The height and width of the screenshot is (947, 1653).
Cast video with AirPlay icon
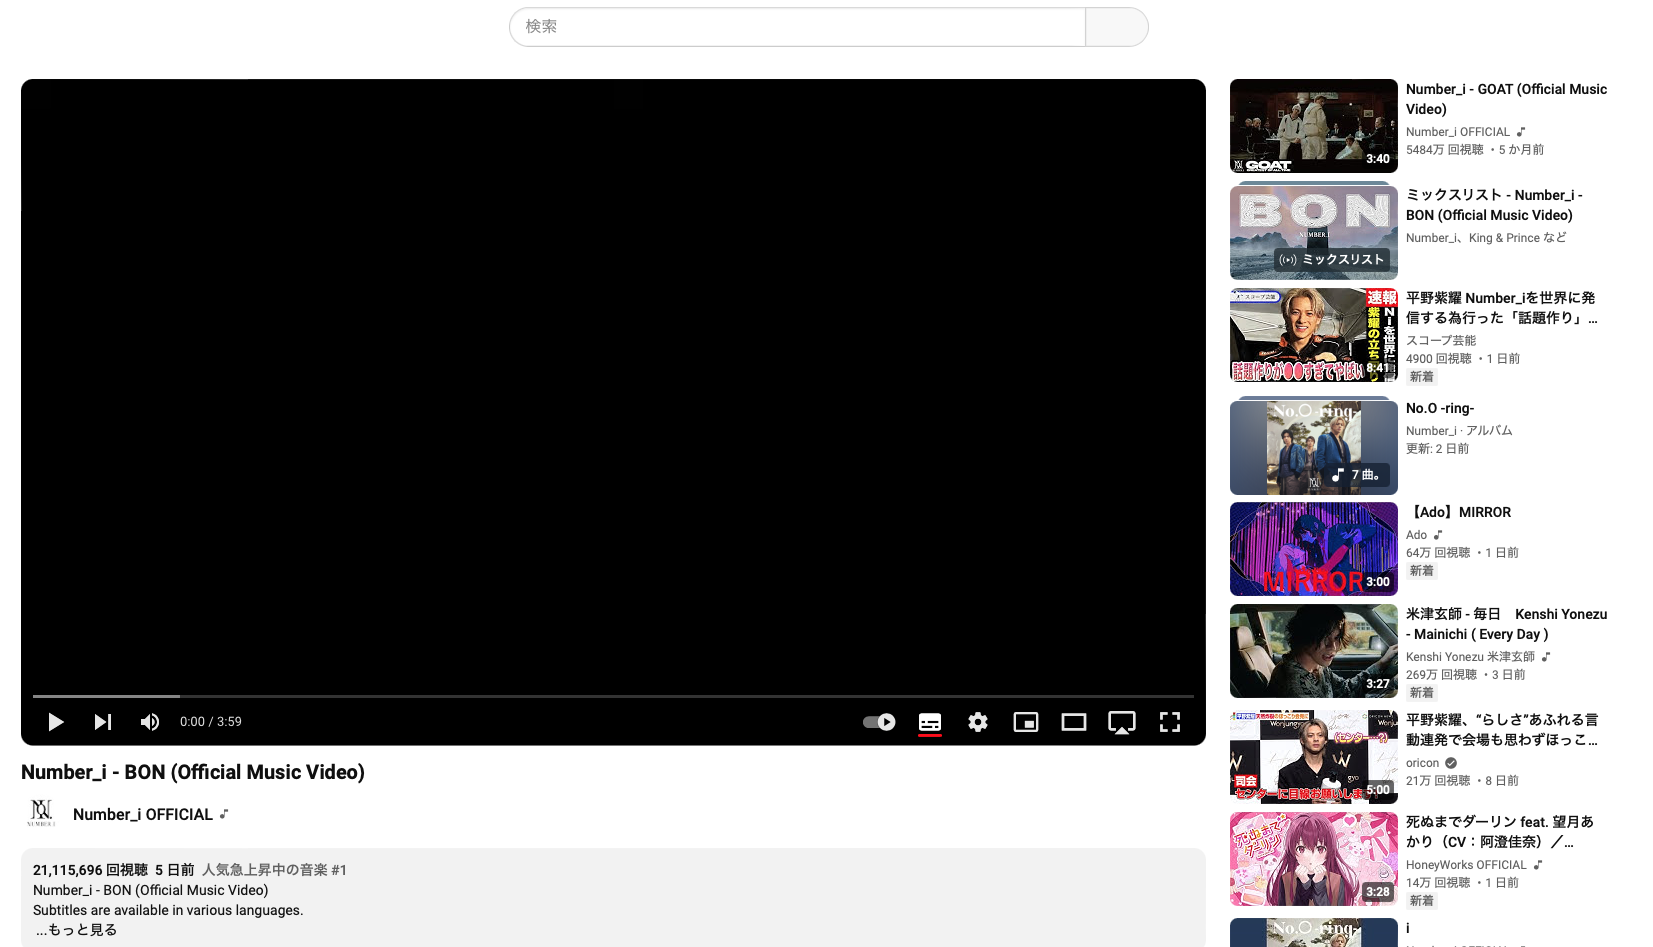coord(1122,722)
